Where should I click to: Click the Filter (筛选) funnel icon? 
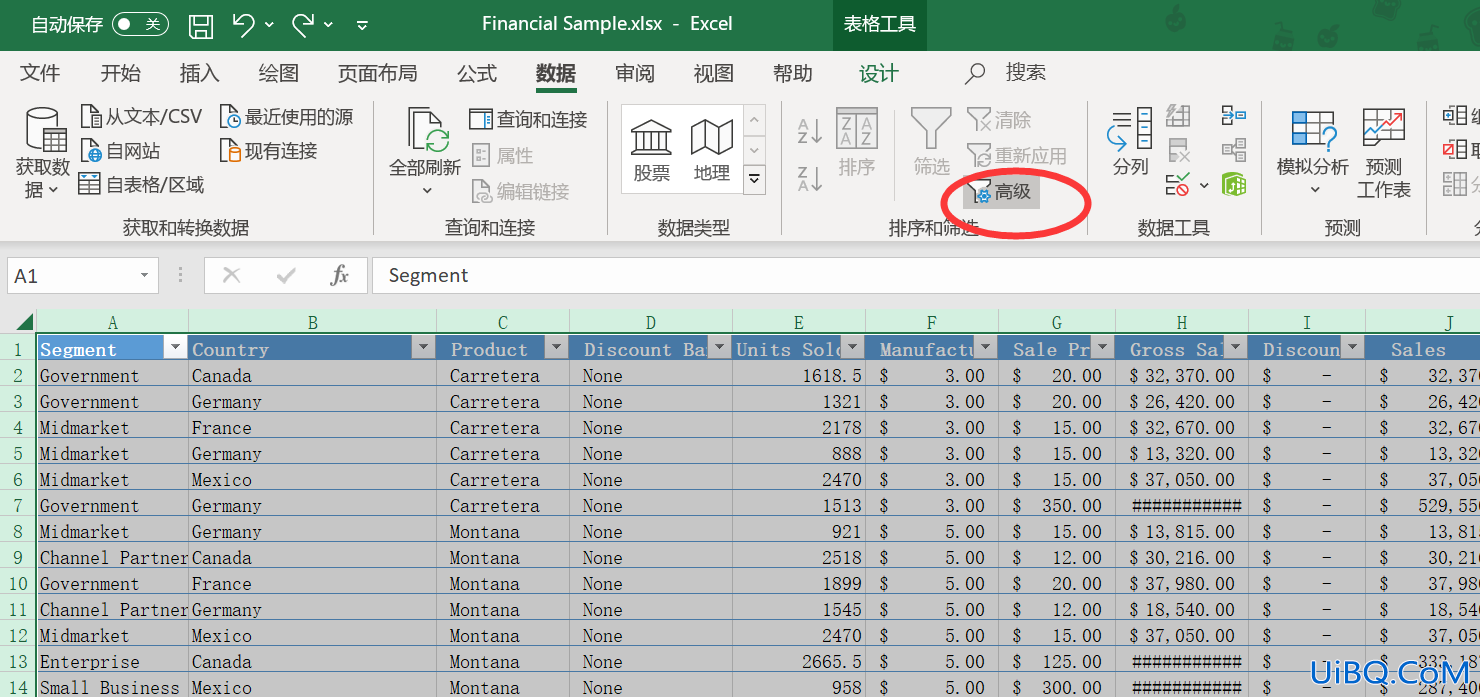(931, 129)
